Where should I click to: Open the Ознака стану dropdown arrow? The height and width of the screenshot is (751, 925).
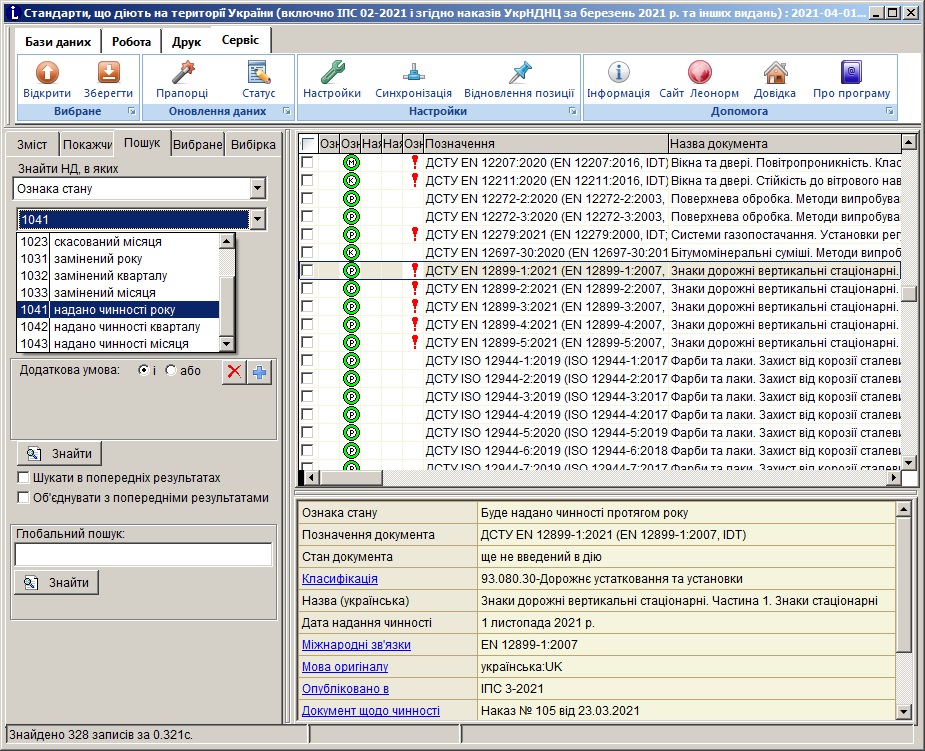(257, 189)
